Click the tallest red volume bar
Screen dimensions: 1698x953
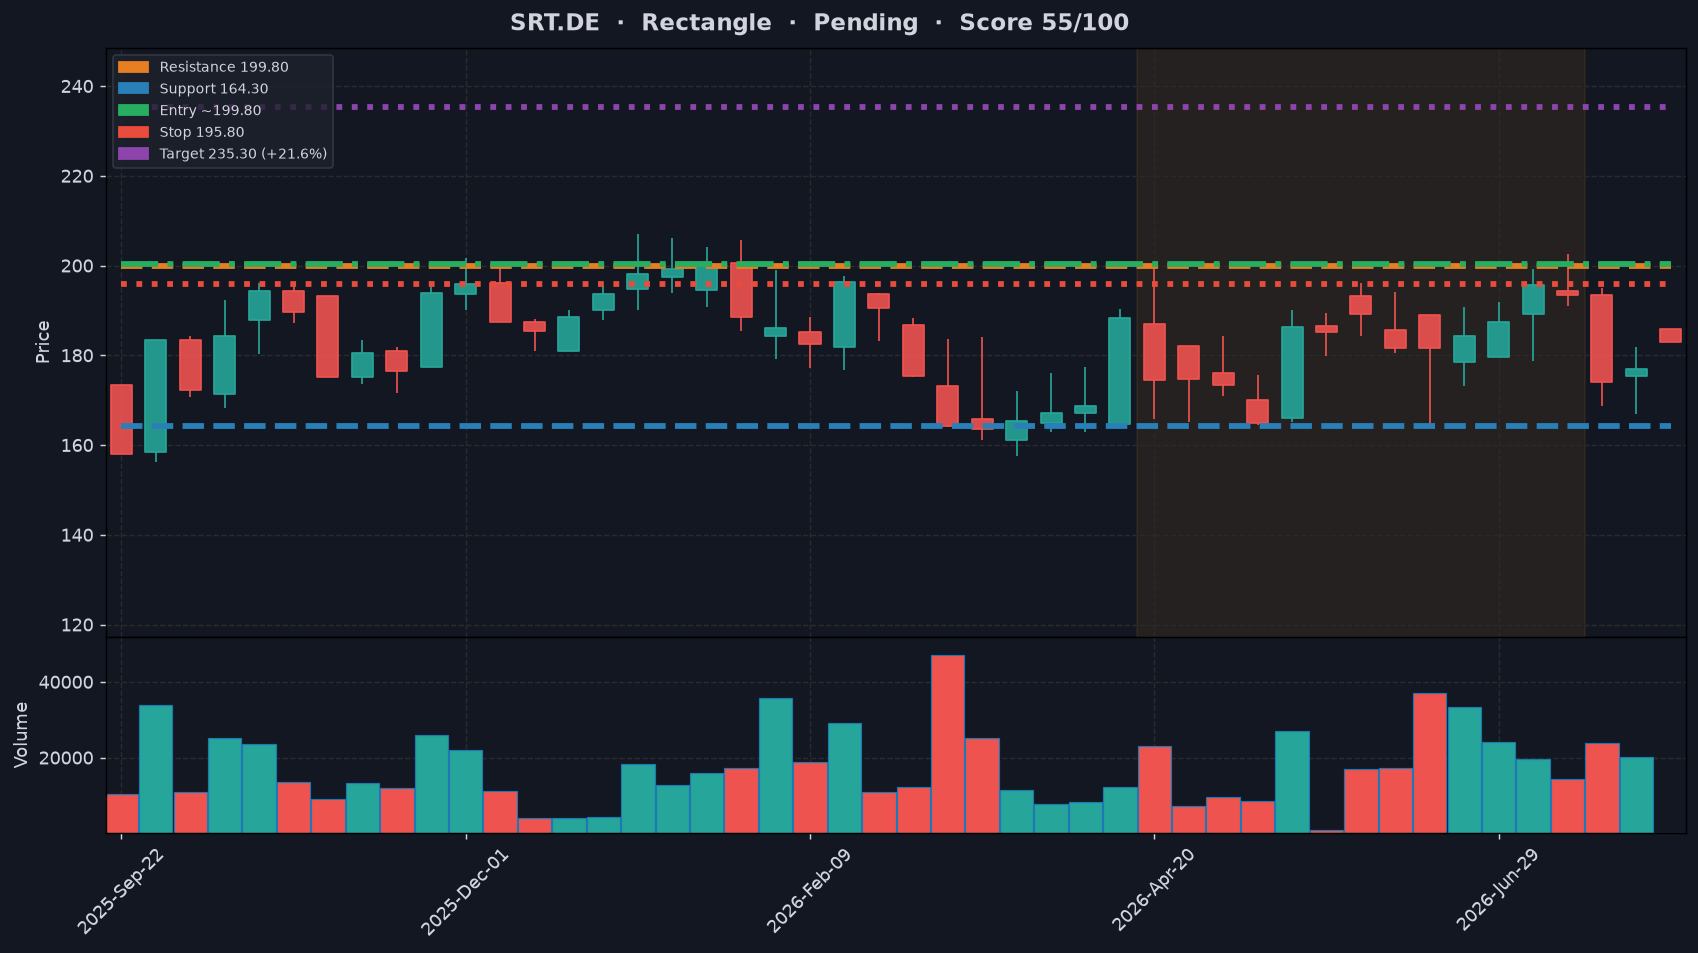click(948, 744)
